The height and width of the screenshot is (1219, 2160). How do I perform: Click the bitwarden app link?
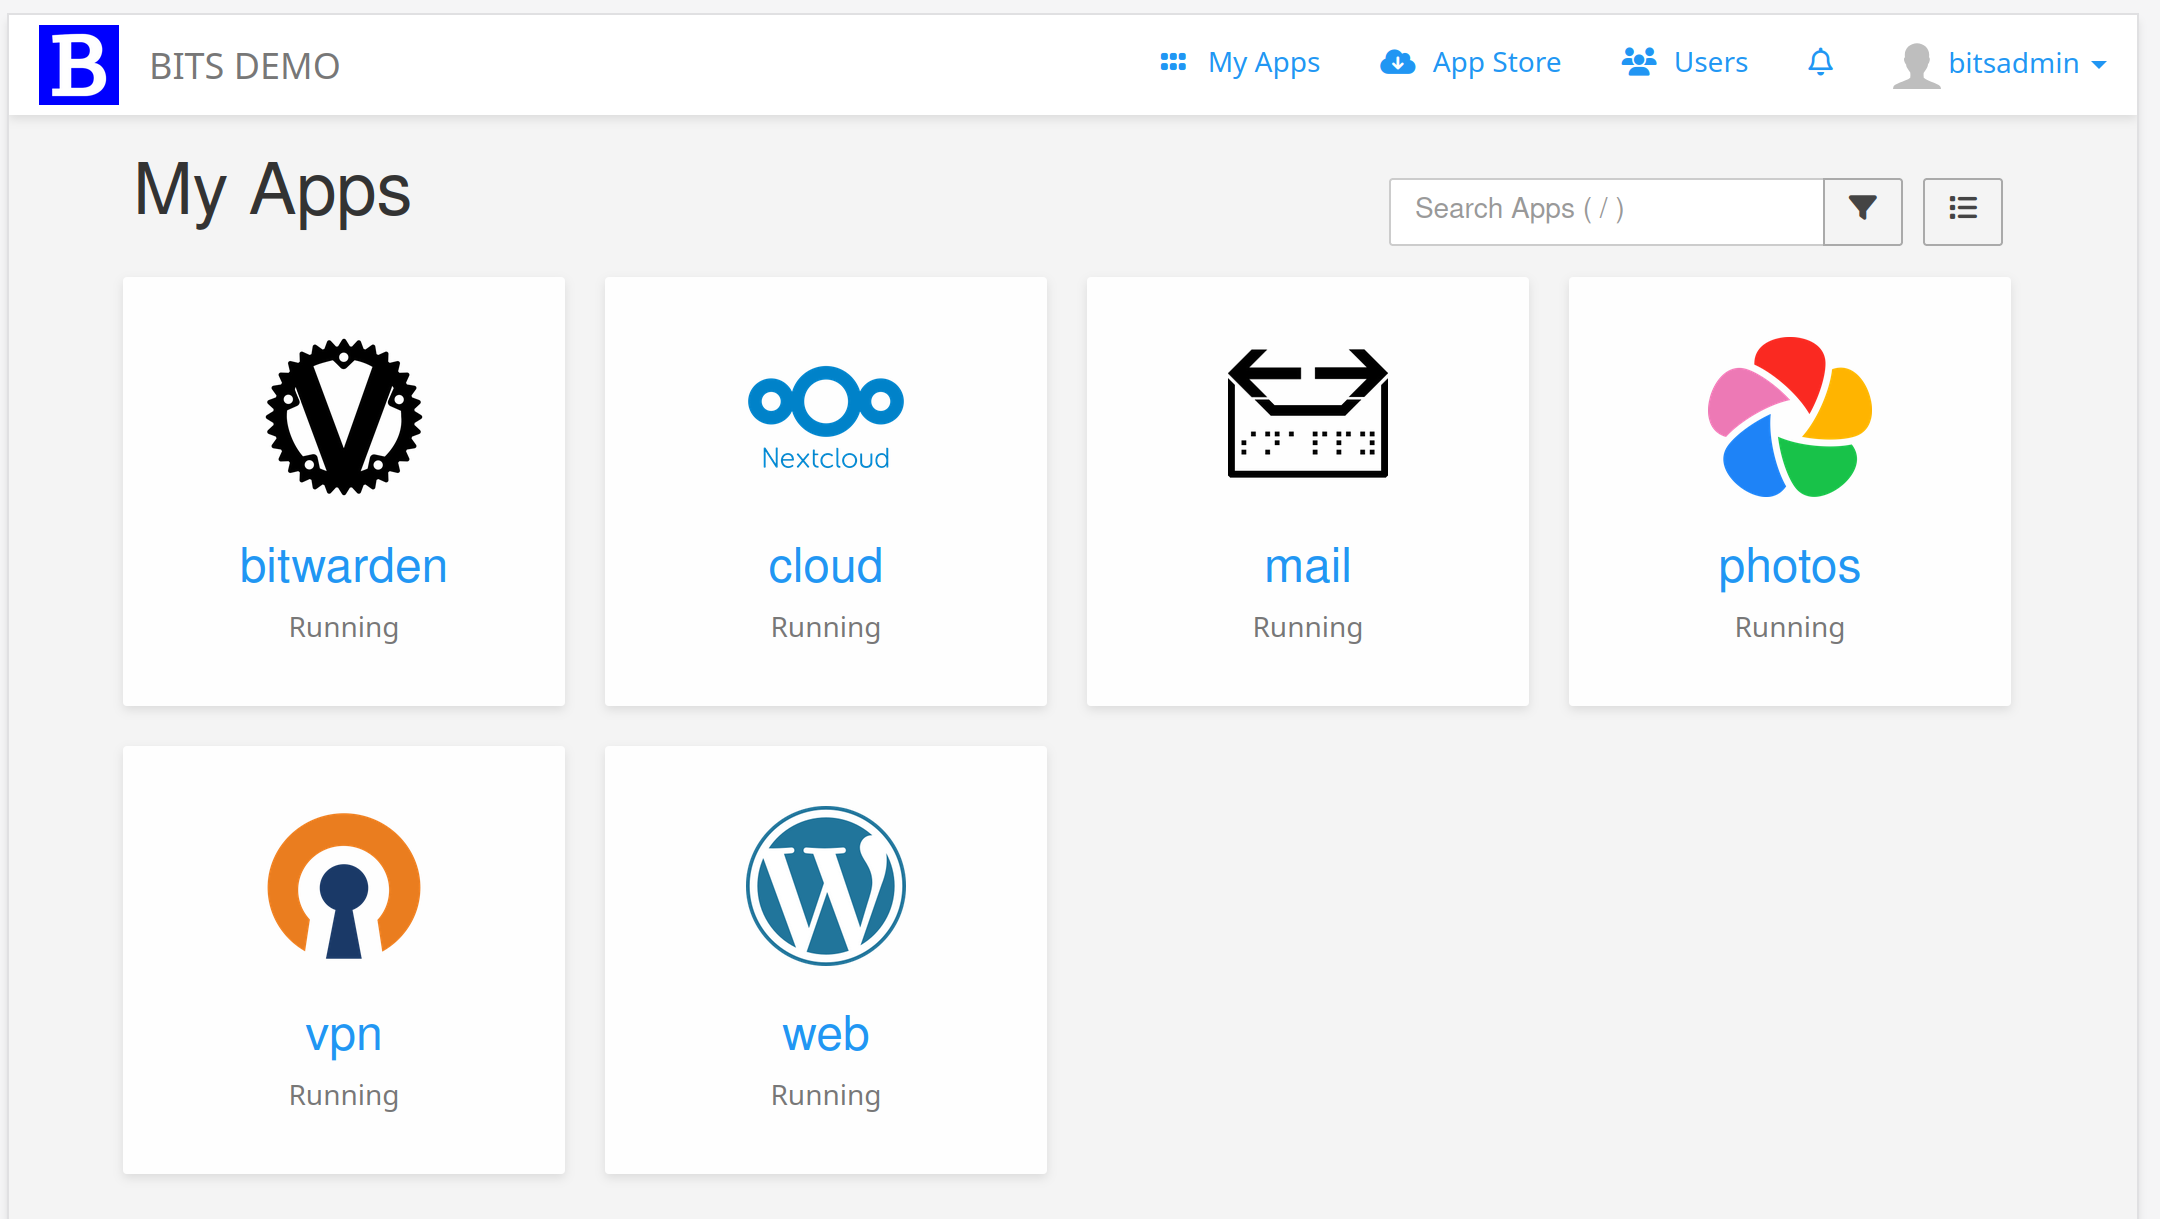(x=344, y=567)
